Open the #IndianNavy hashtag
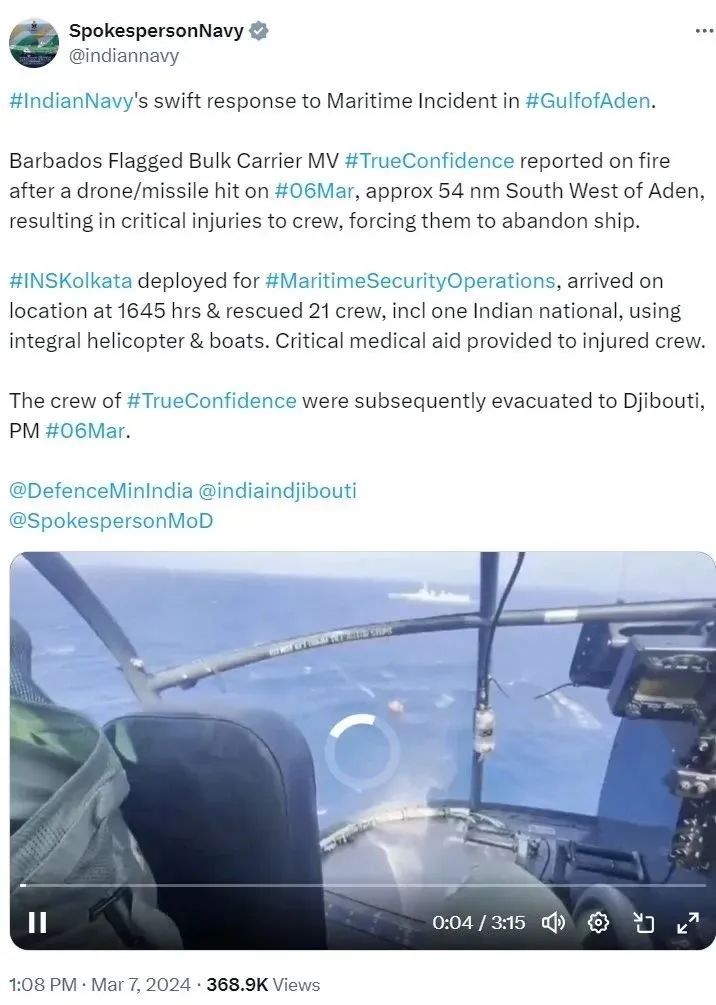The width and height of the screenshot is (716, 1005). click(x=71, y=101)
